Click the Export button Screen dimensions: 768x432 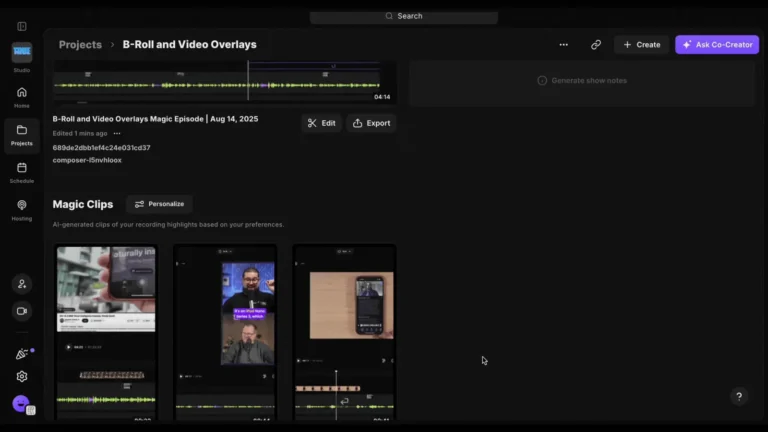(371, 123)
